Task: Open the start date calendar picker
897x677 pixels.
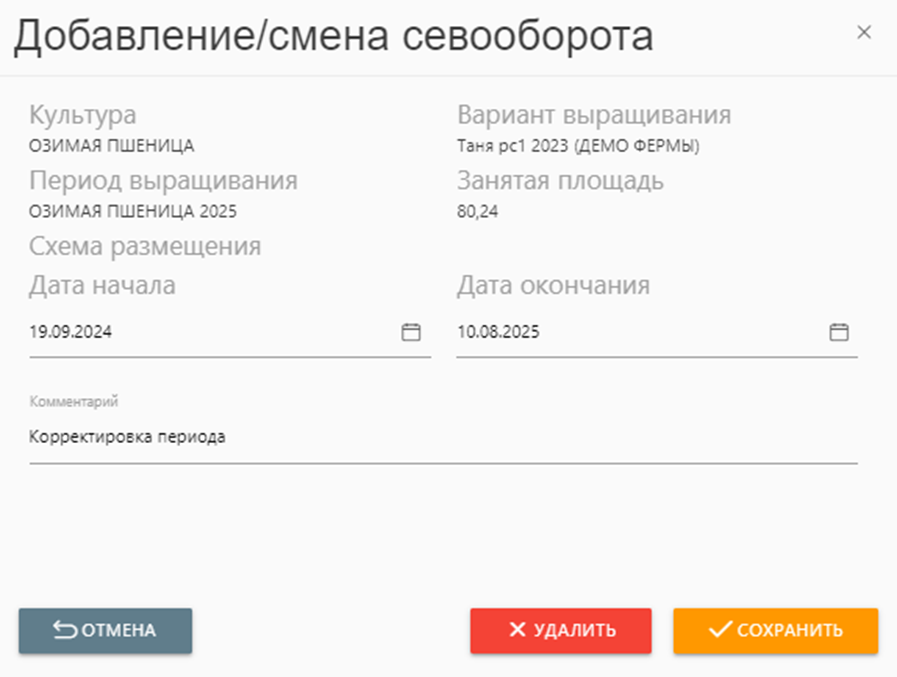Action: pos(411,333)
